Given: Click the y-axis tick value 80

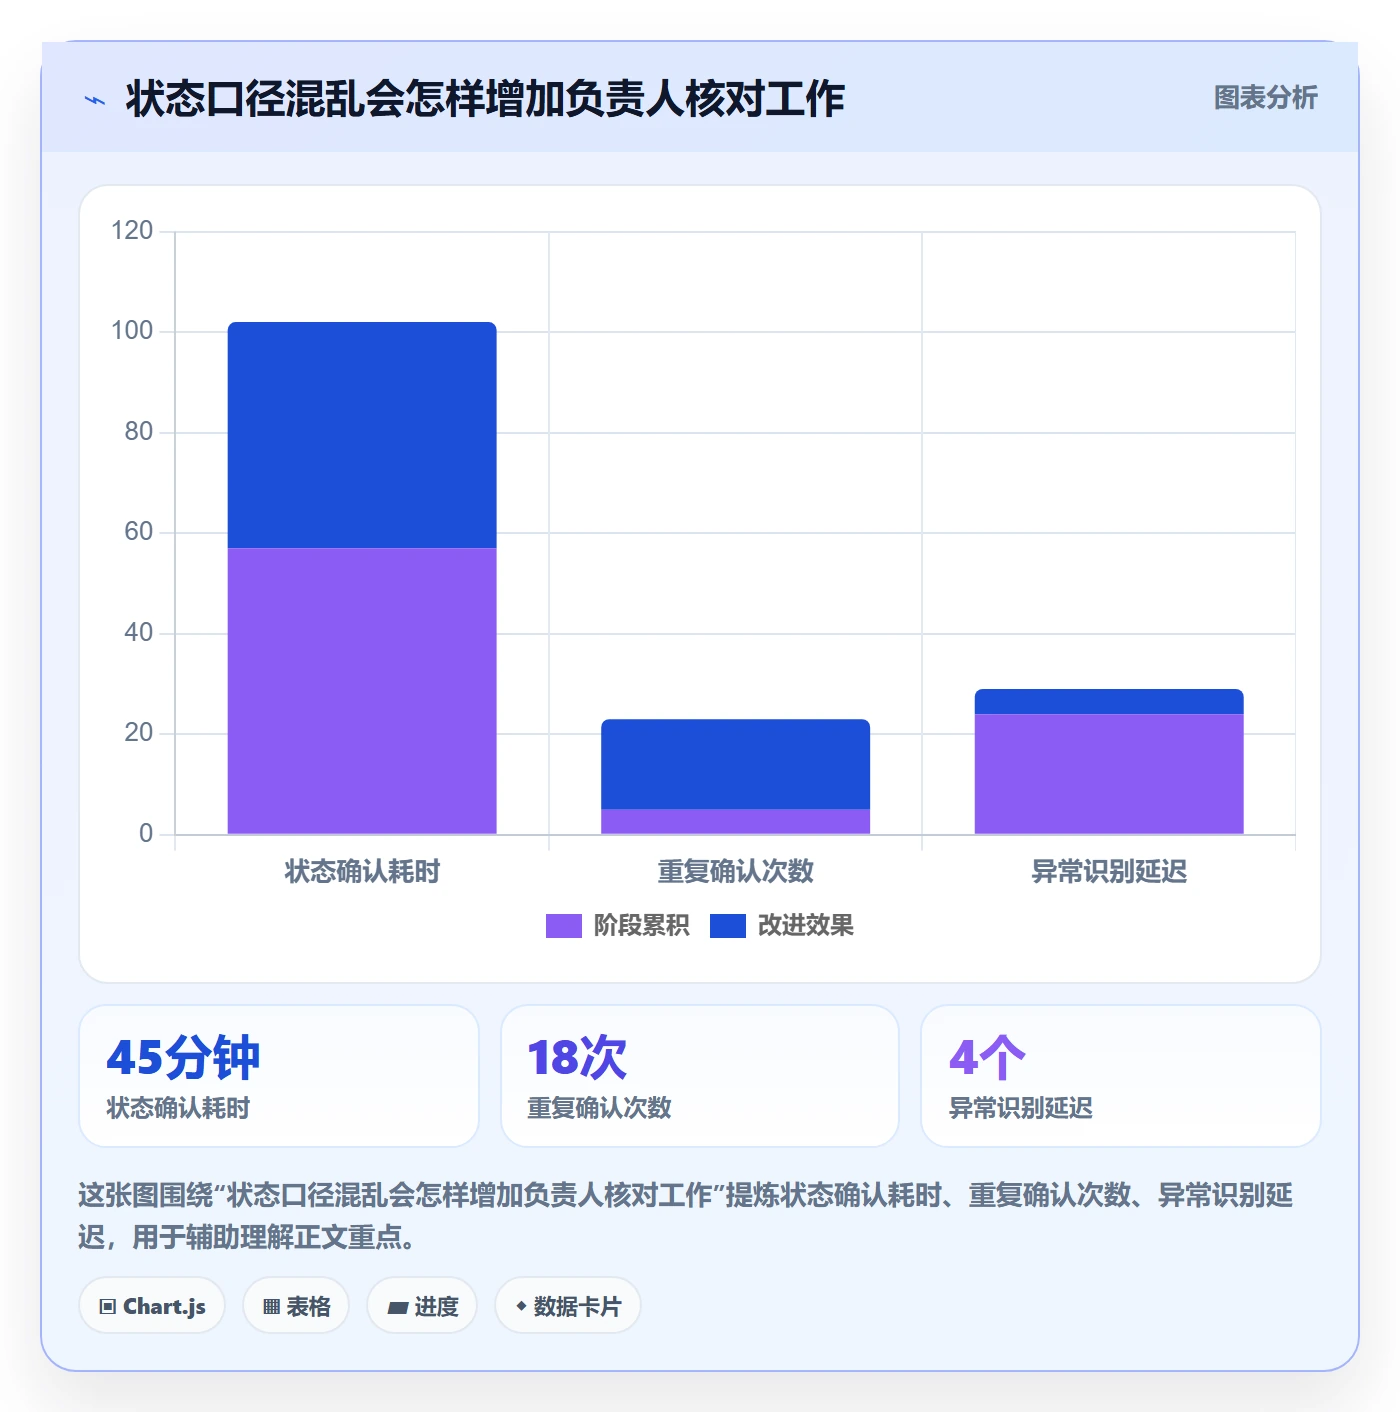Looking at the screenshot, I should point(138,432).
